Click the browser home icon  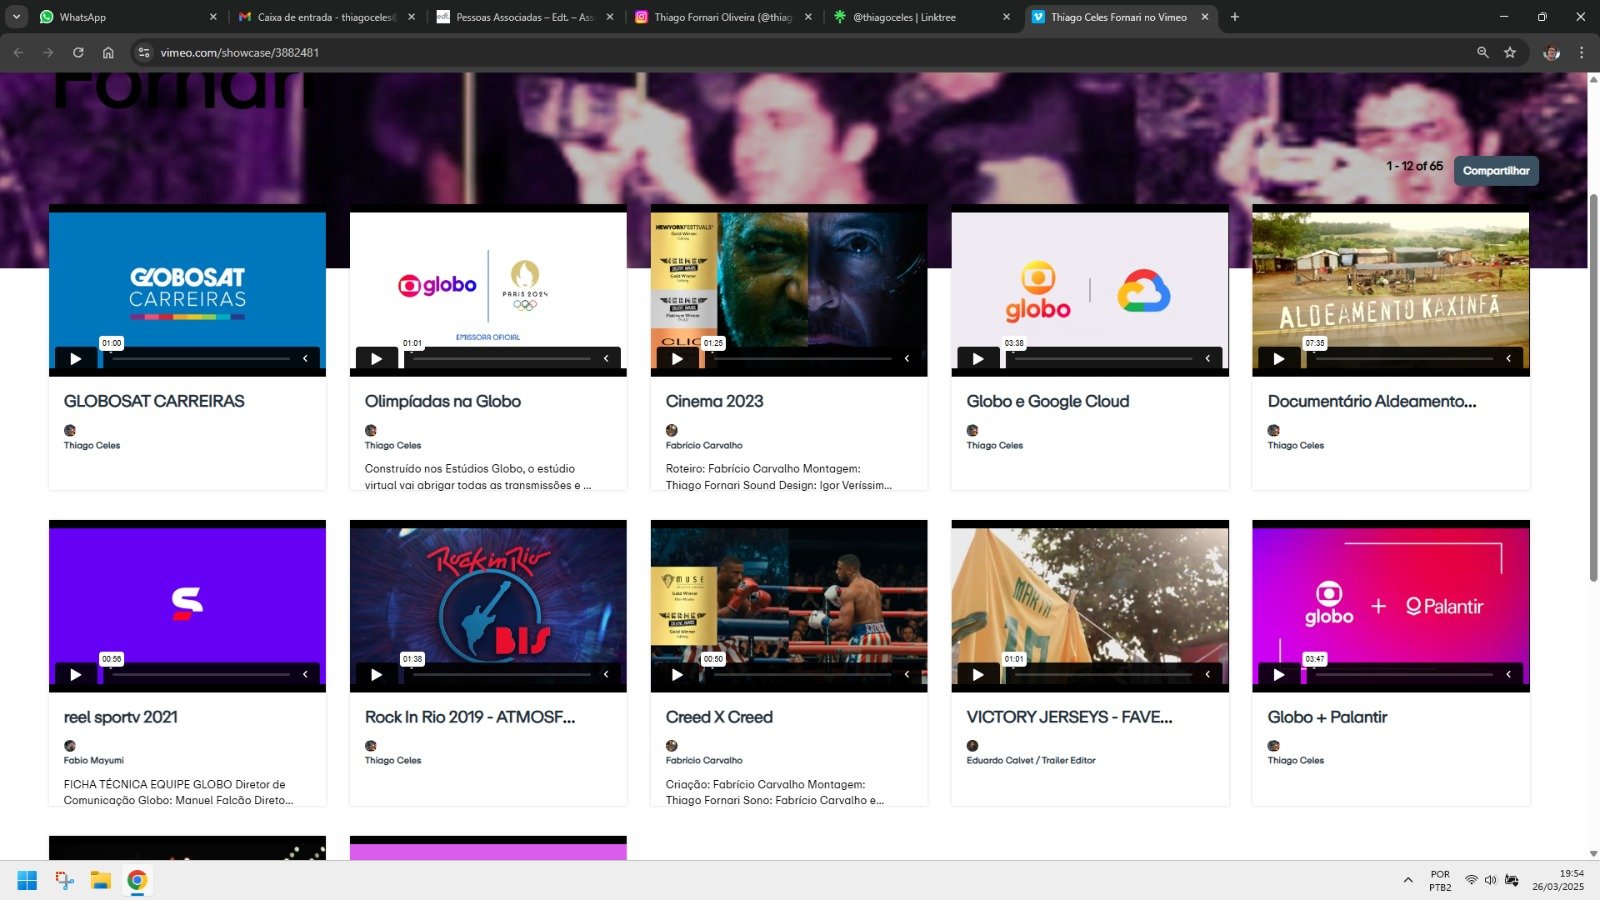(108, 52)
